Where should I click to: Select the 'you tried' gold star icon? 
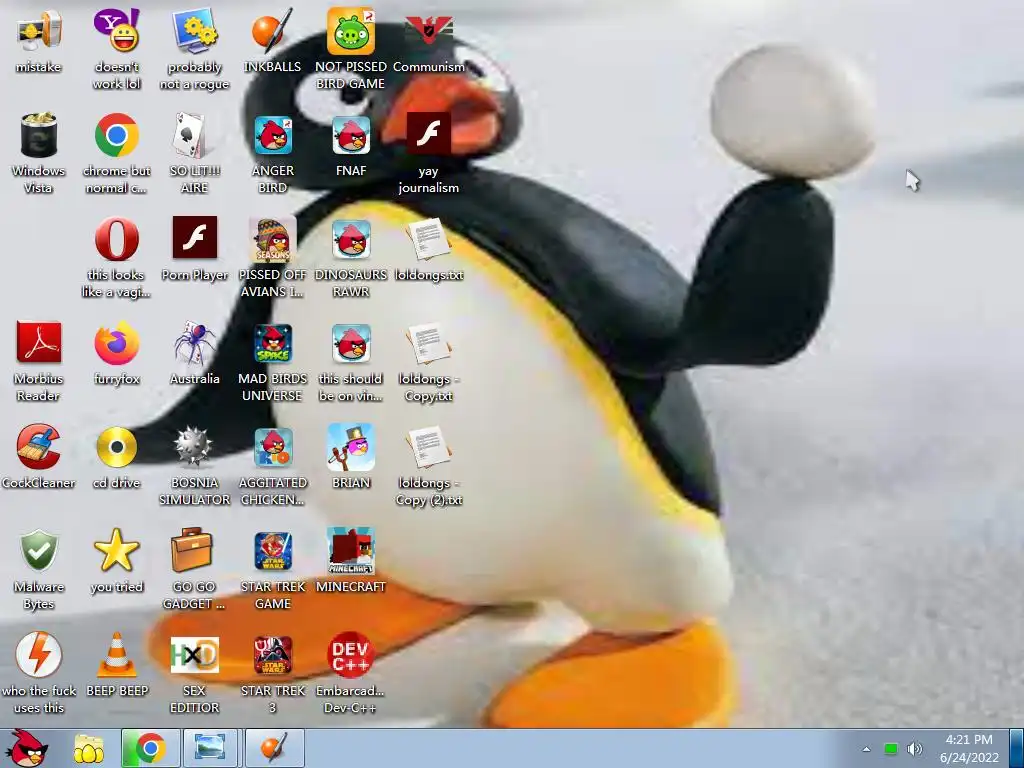pos(116,551)
